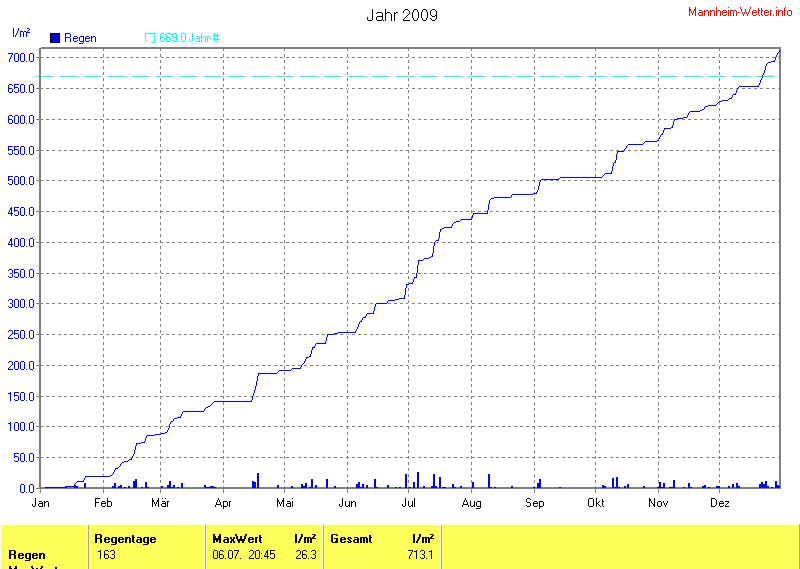Click the Jul label on the x-axis

409,503
